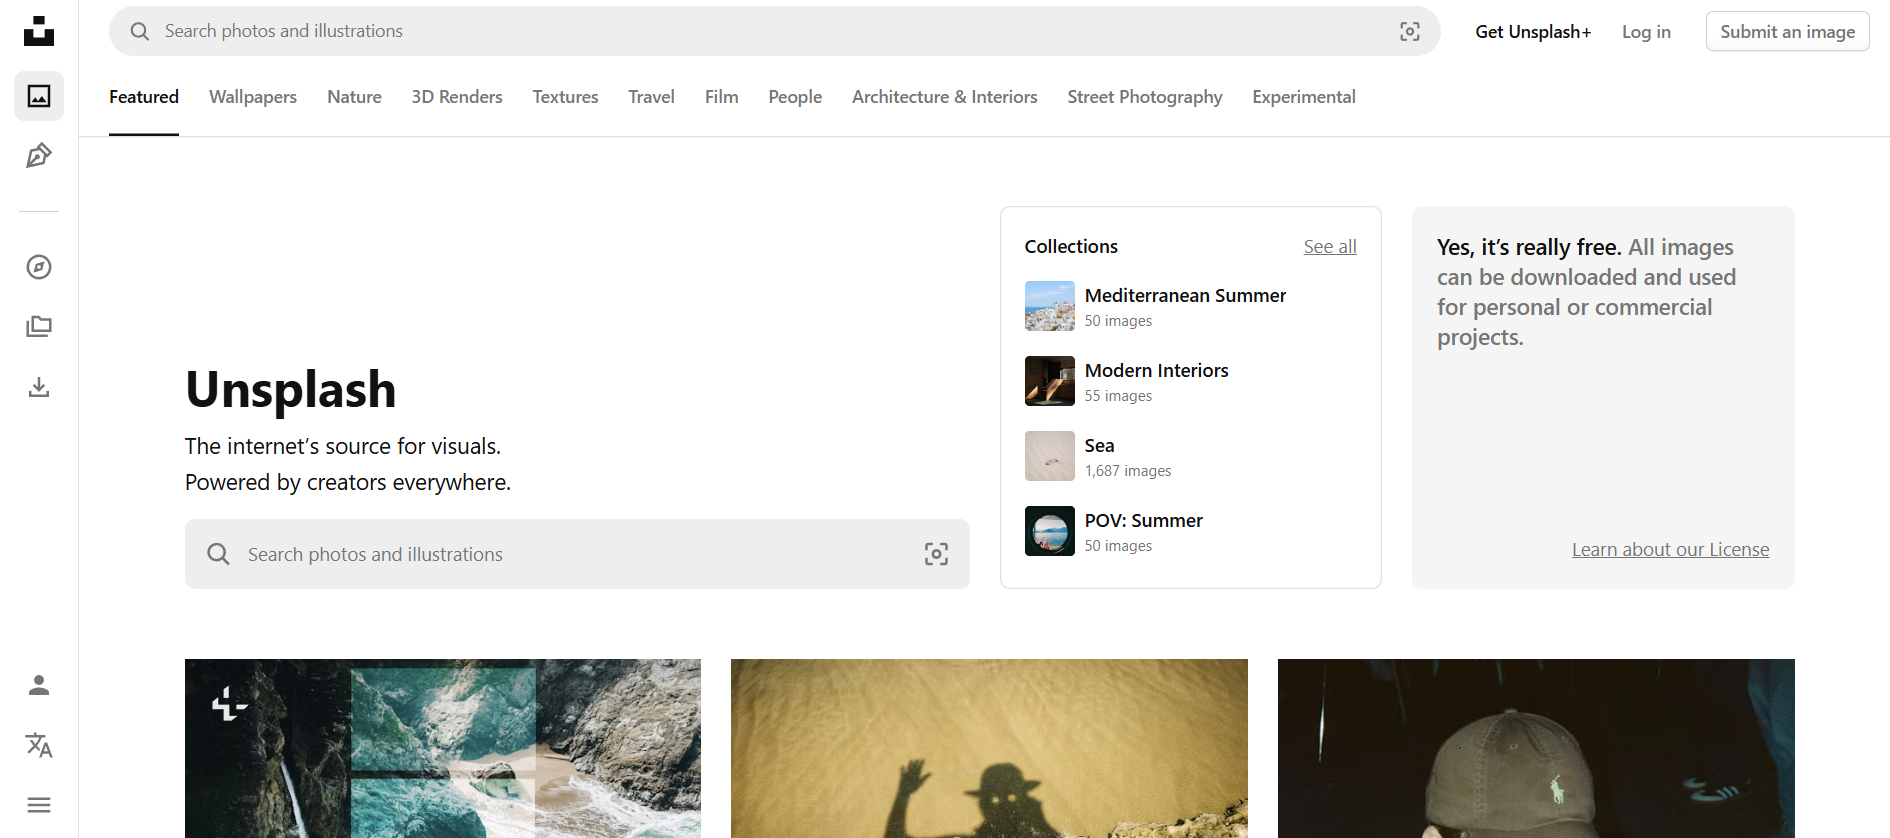Click Modern Interiors collection thumbnail
The width and height of the screenshot is (1890, 838).
click(1049, 381)
